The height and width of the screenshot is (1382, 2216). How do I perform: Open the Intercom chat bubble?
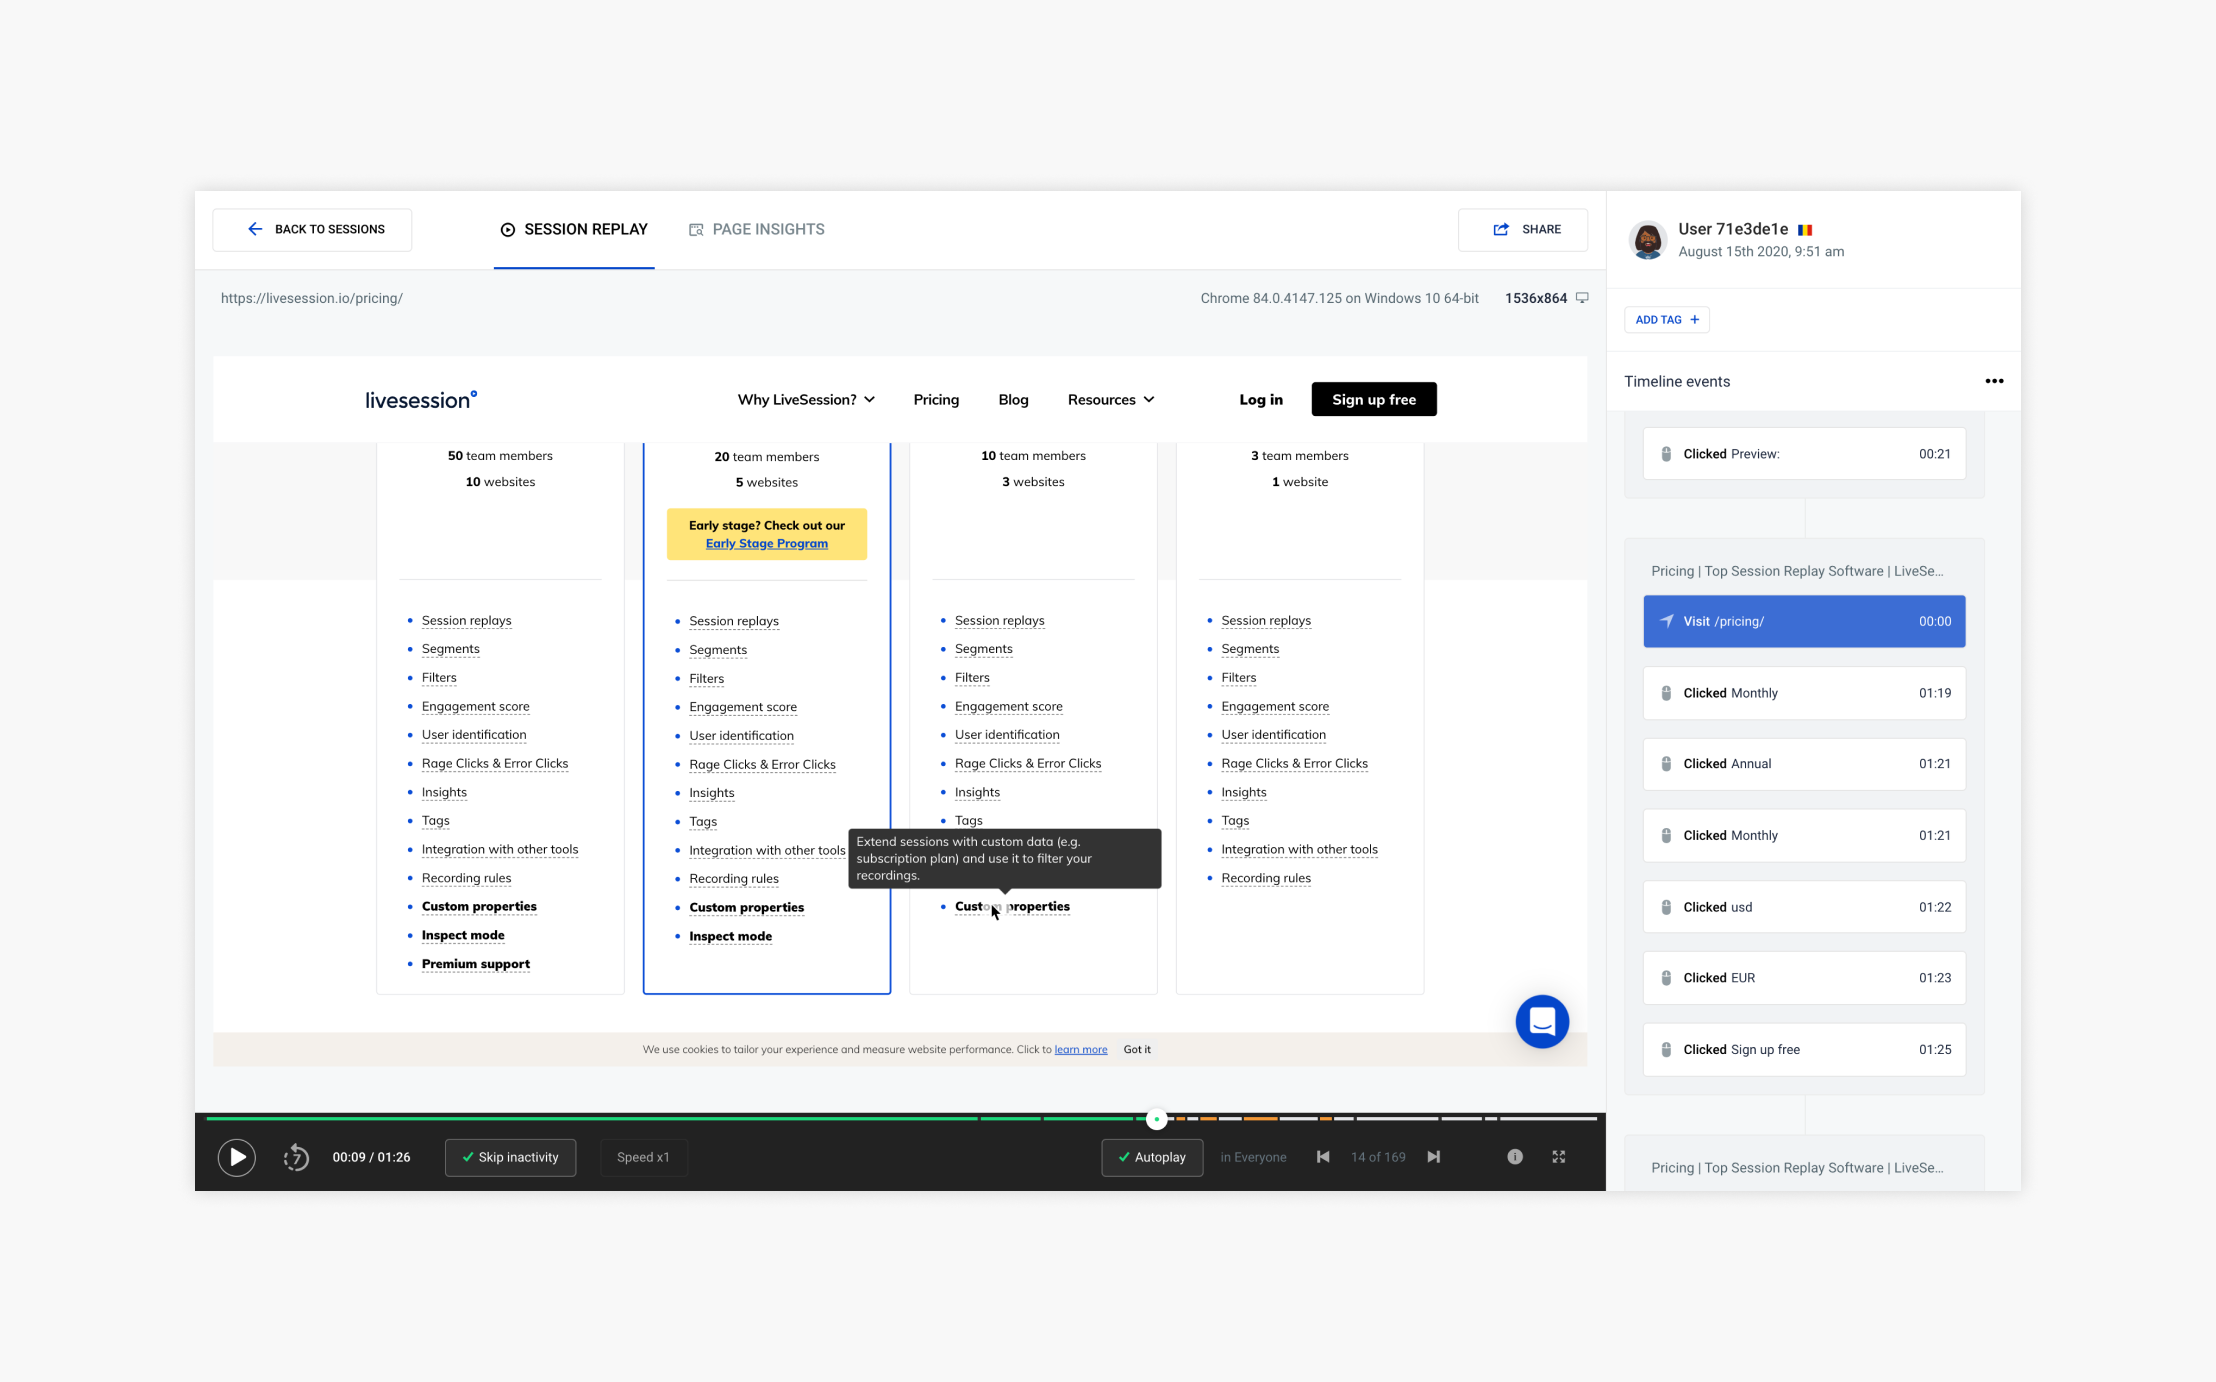(x=1542, y=1021)
